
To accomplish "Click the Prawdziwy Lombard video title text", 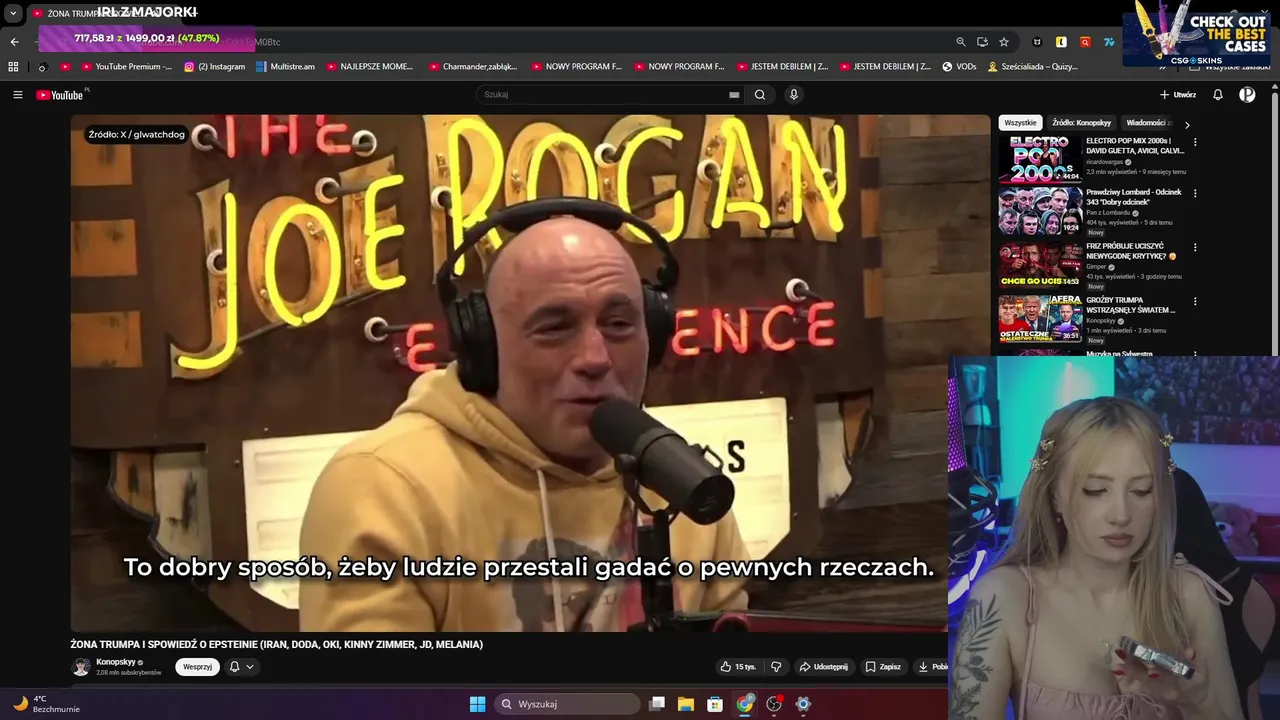I will [x=1134, y=197].
